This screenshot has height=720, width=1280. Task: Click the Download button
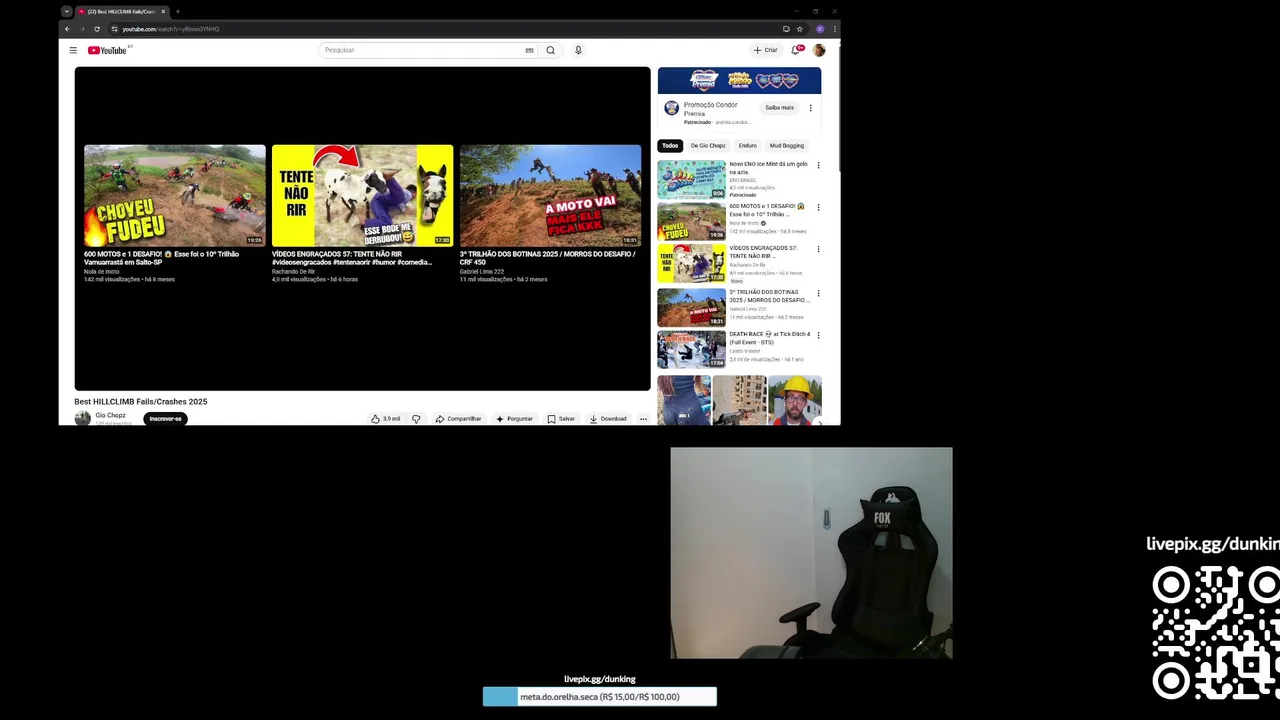tap(608, 419)
